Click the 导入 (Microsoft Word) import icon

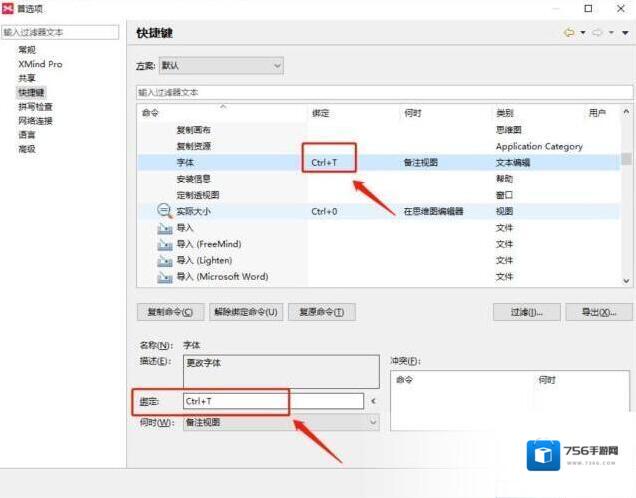[x=164, y=276]
